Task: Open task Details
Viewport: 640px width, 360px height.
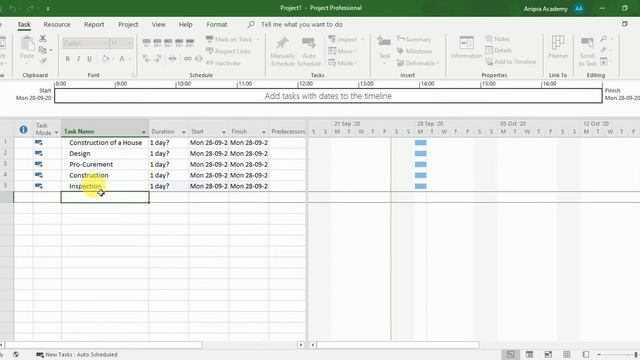Action: click(x=498, y=50)
